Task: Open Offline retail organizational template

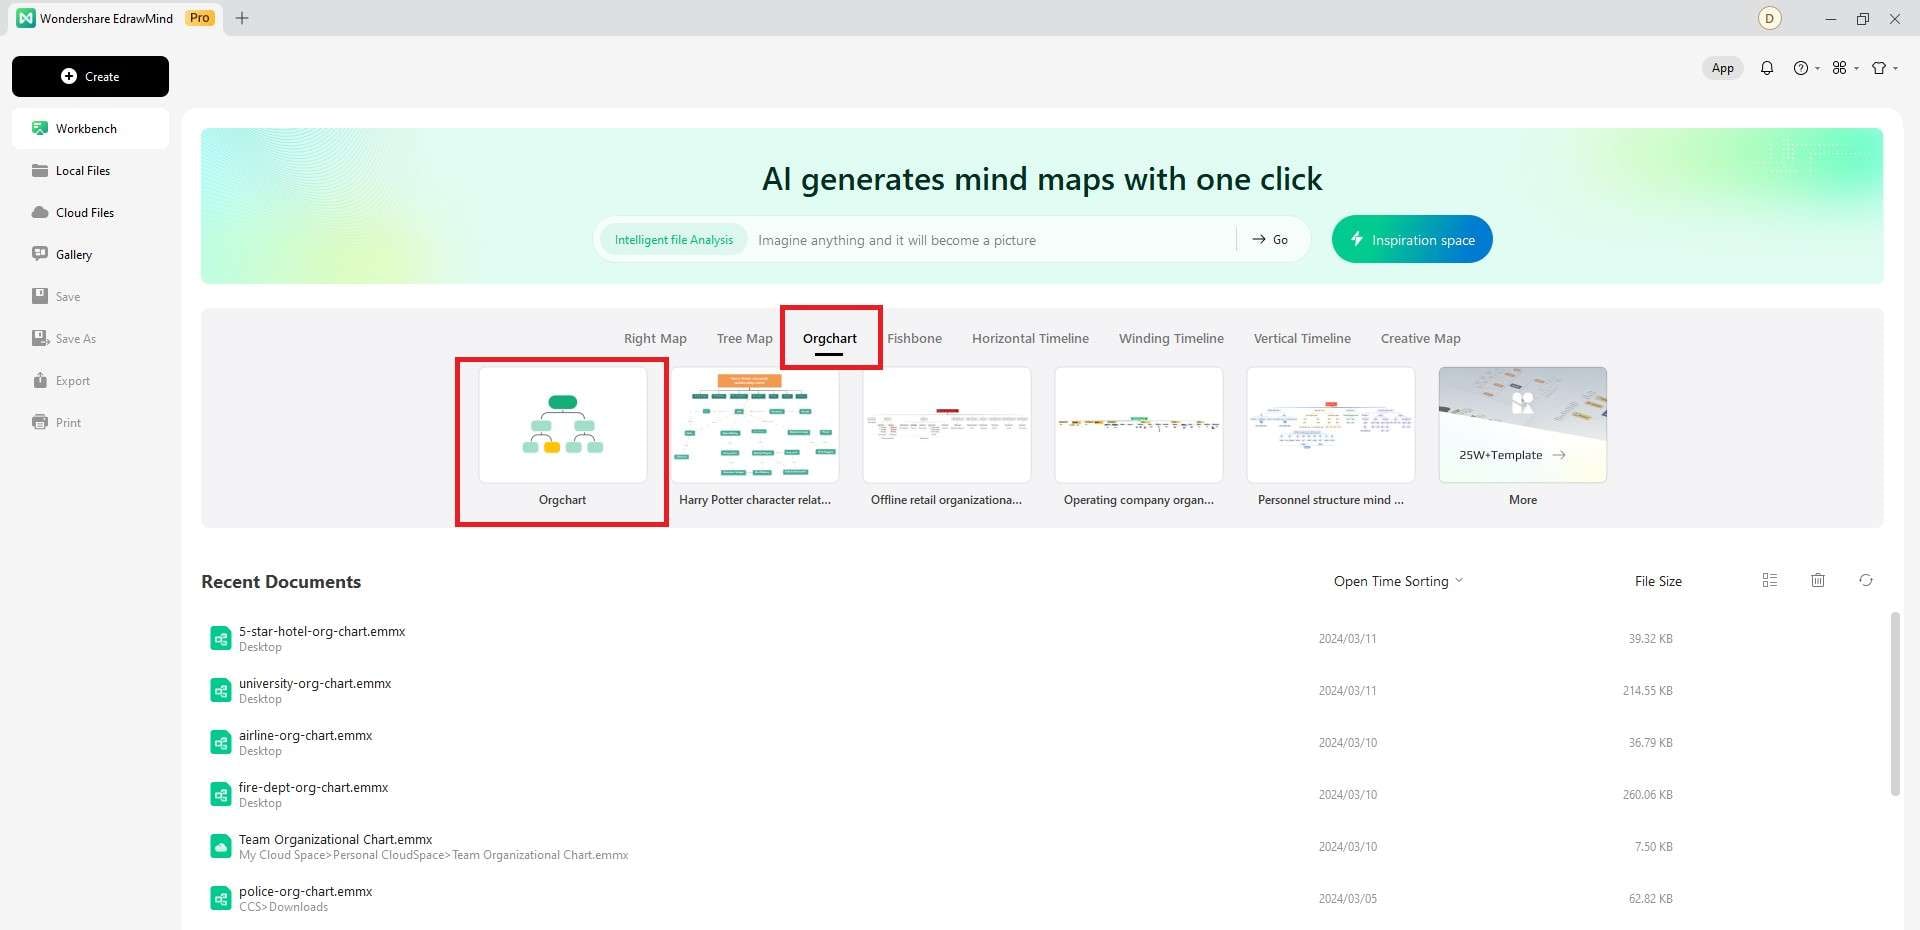Action: point(947,425)
